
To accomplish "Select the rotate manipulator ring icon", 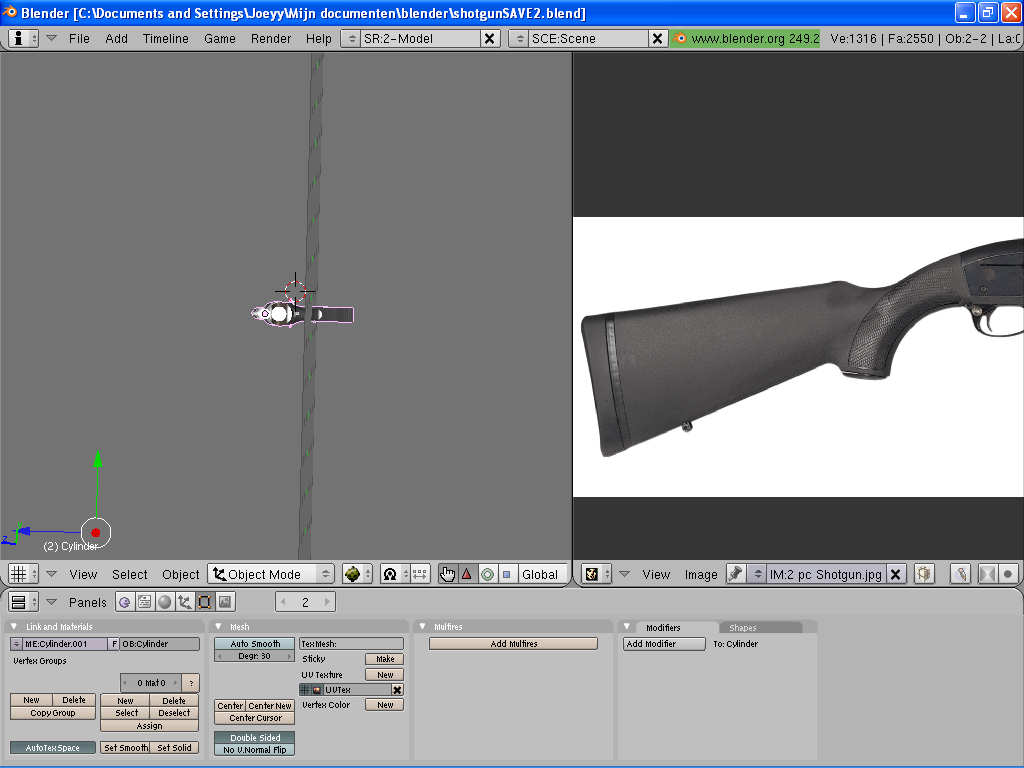I will (487, 574).
